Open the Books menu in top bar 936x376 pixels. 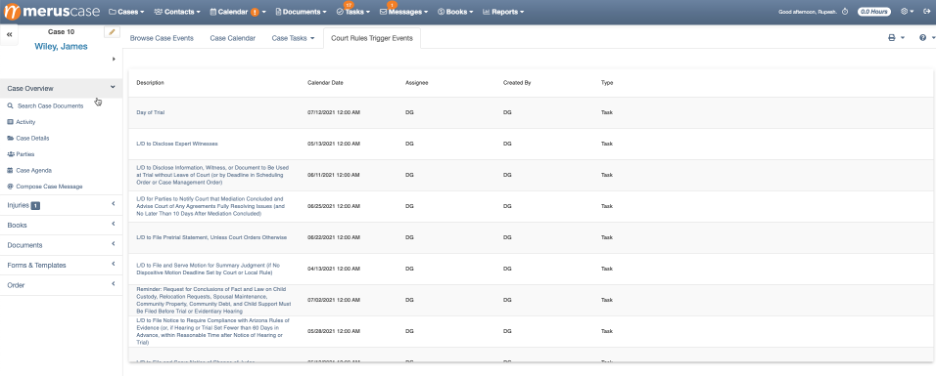coord(455,11)
